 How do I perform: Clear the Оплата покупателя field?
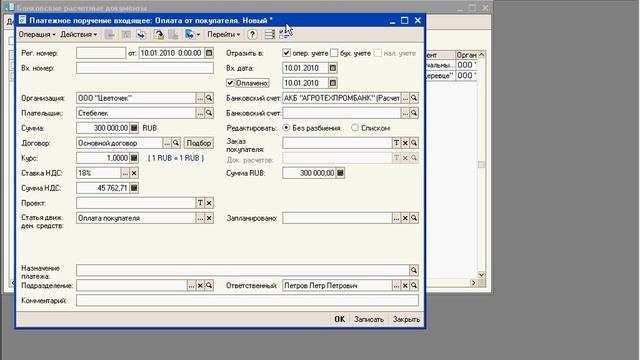[209, 218]
